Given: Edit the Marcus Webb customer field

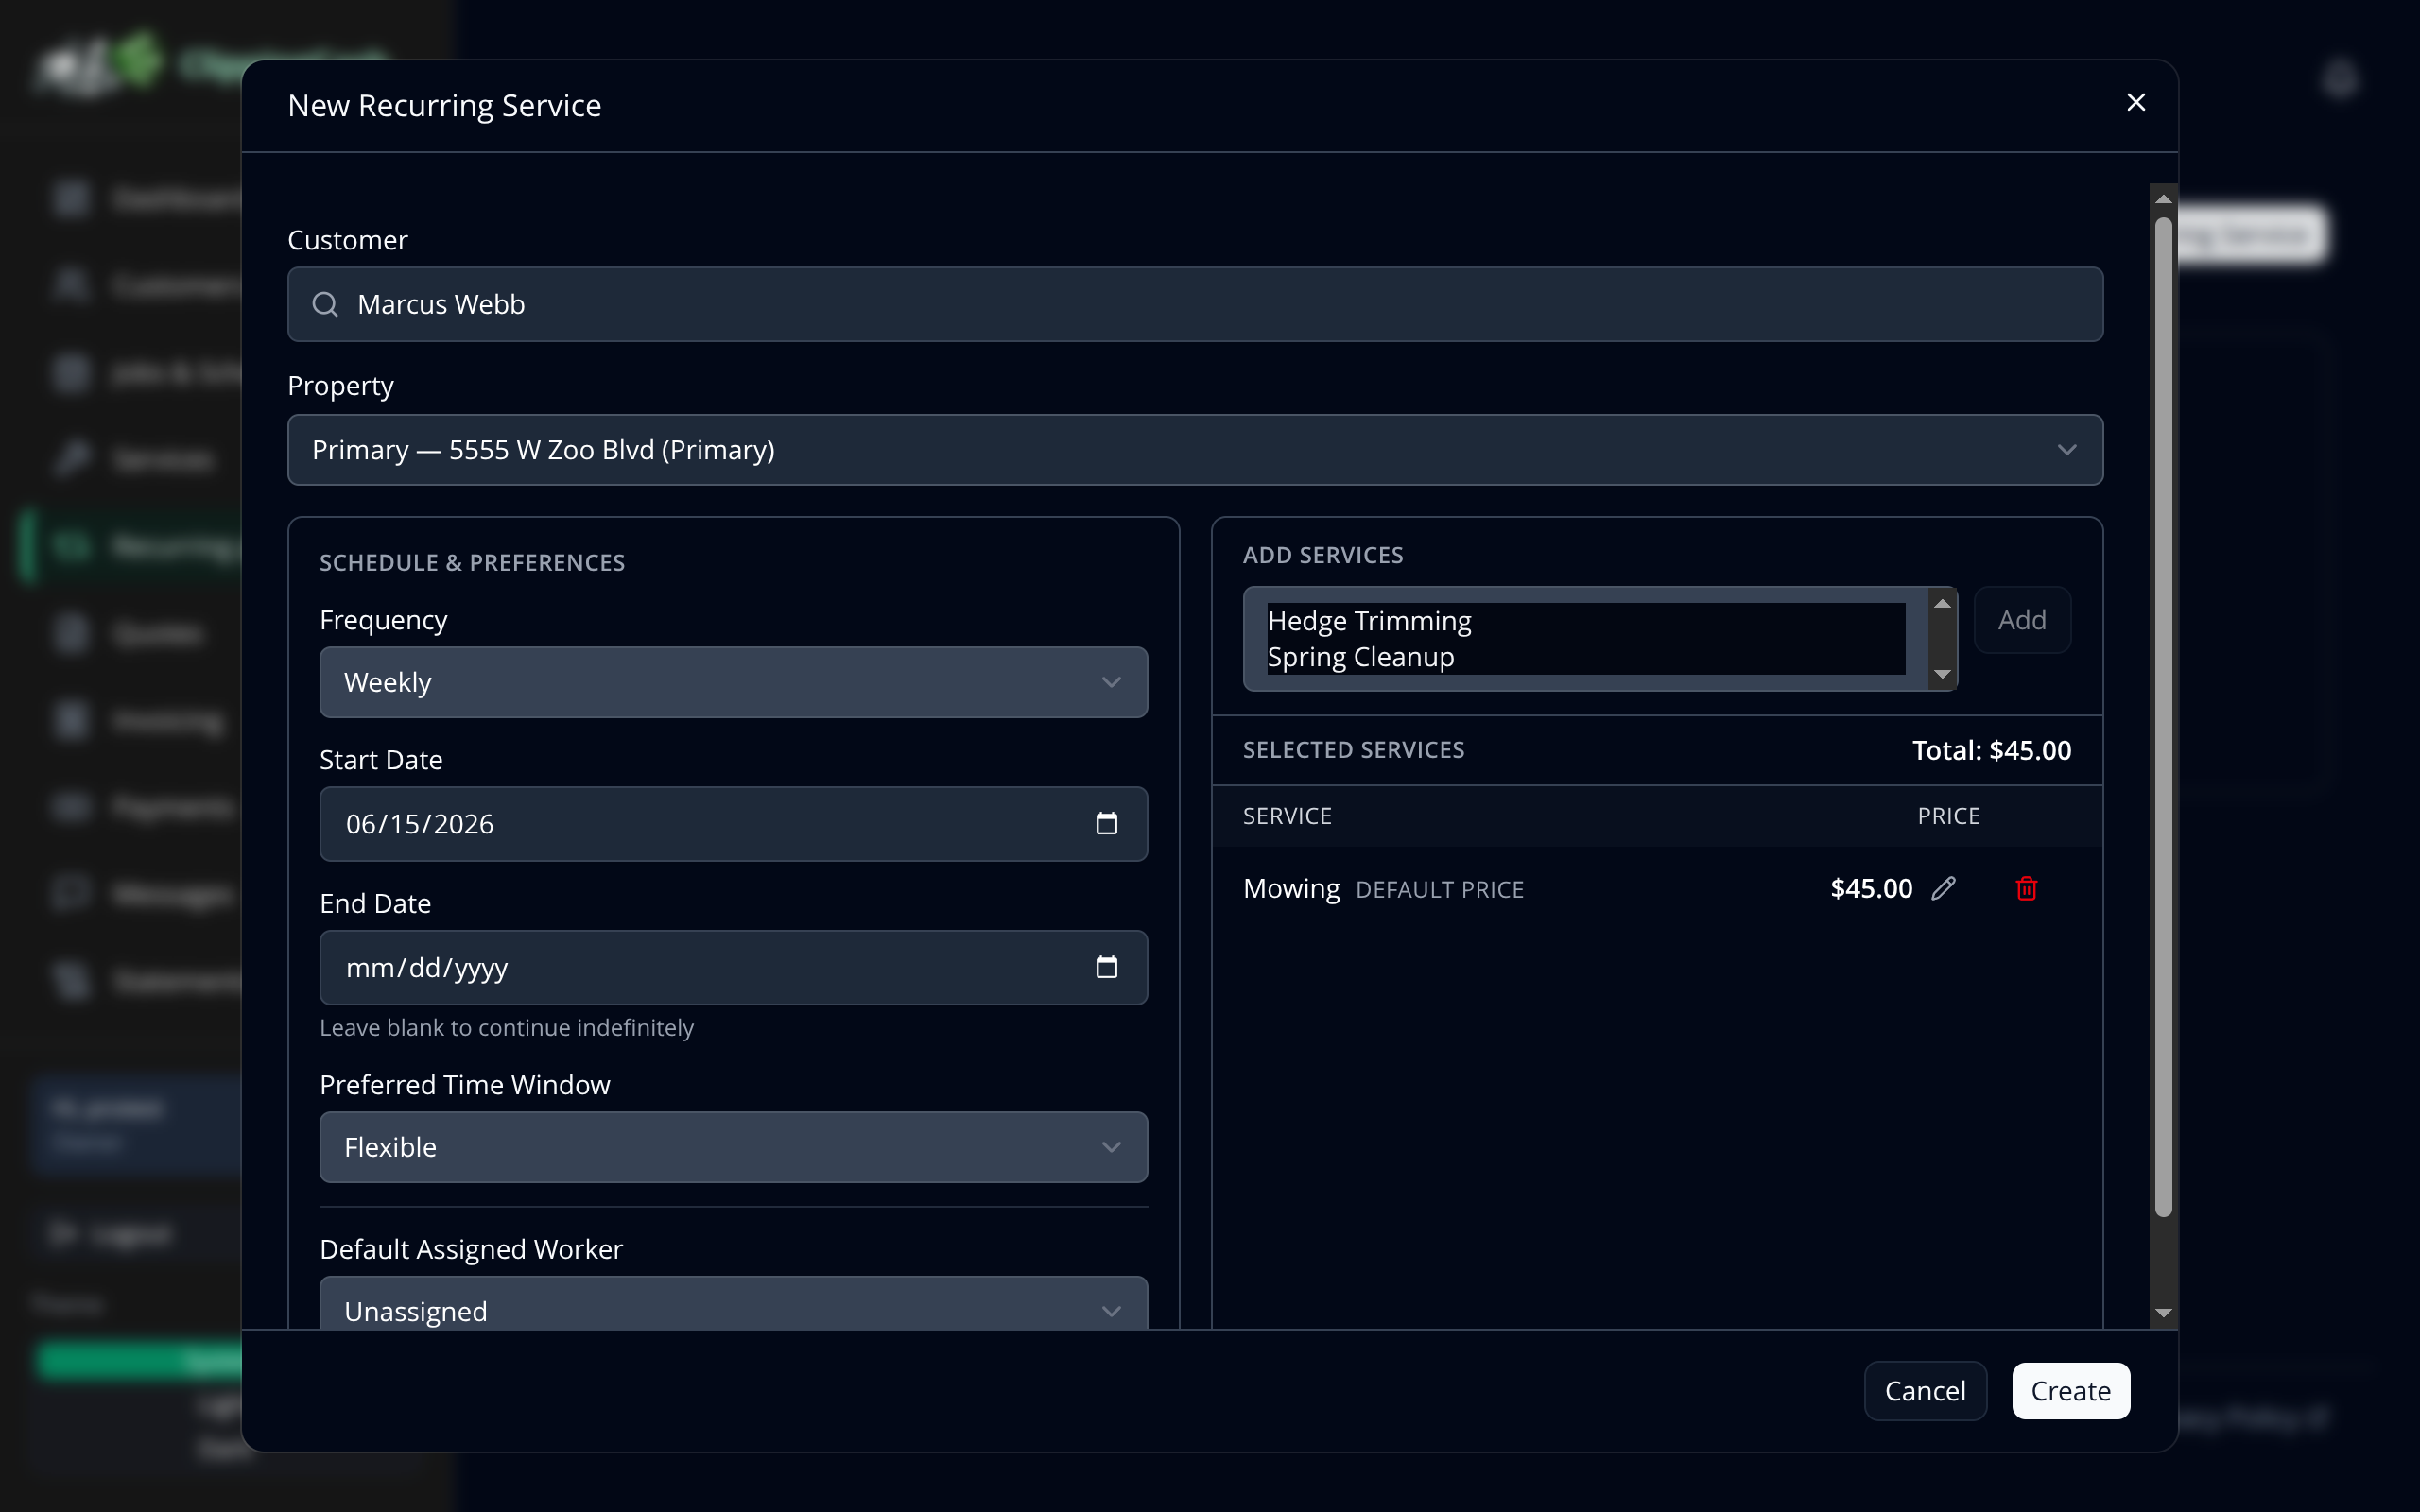Looking at the screenshot, I should coord(1195,304).
